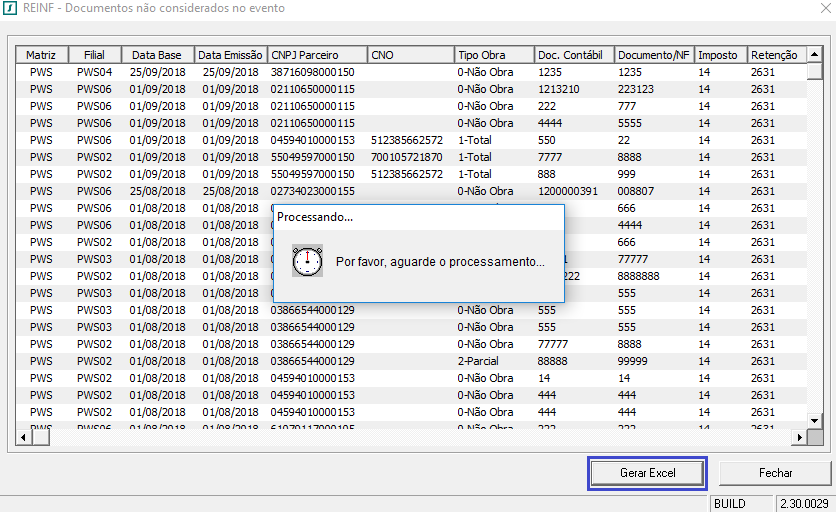Click the clock icon in Processando dialog
836x512 pixels.
tap(307, 261)
